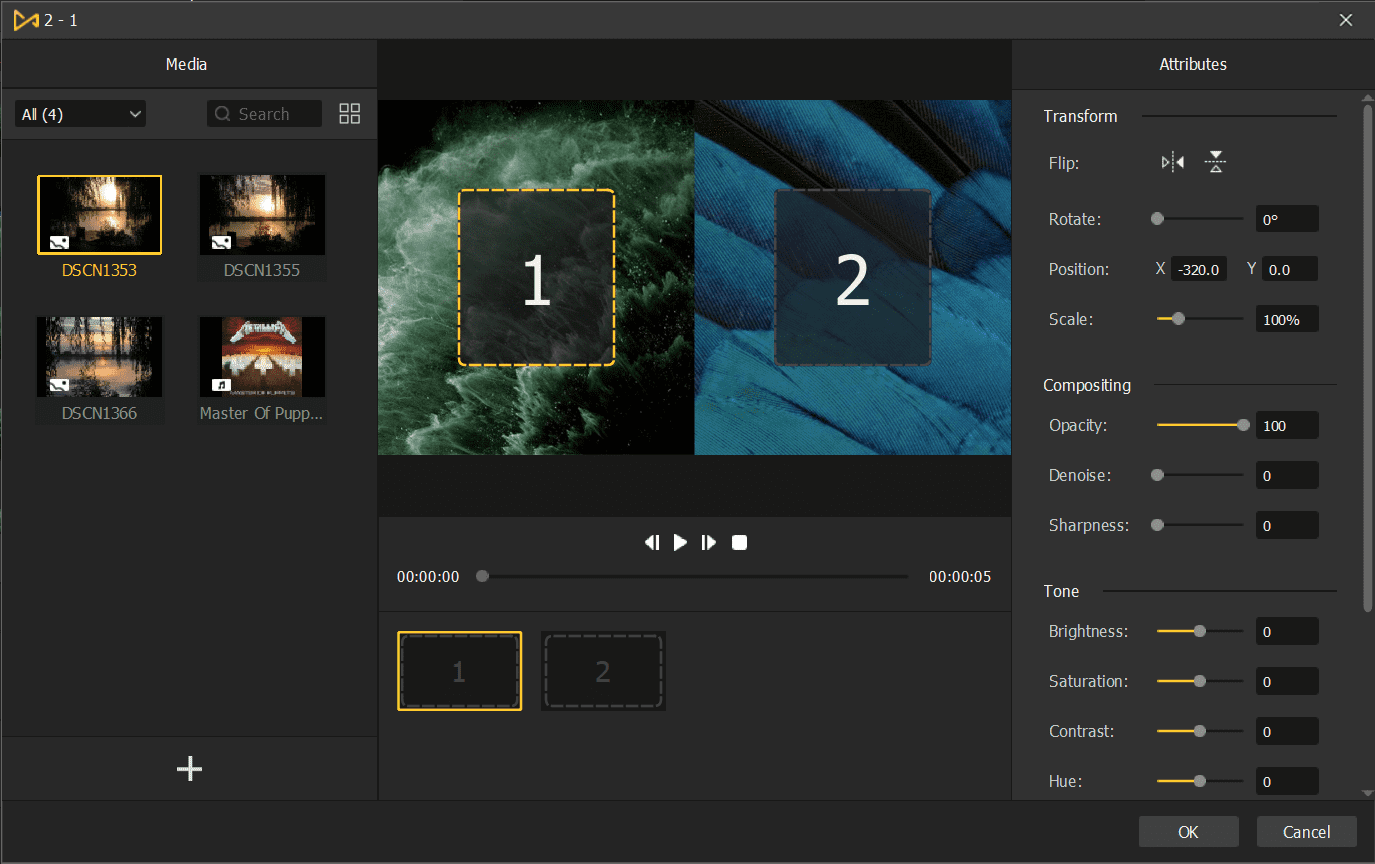Adjust the Hue slider
This screenshot has width=1375, height=864.
(1200, 781)
